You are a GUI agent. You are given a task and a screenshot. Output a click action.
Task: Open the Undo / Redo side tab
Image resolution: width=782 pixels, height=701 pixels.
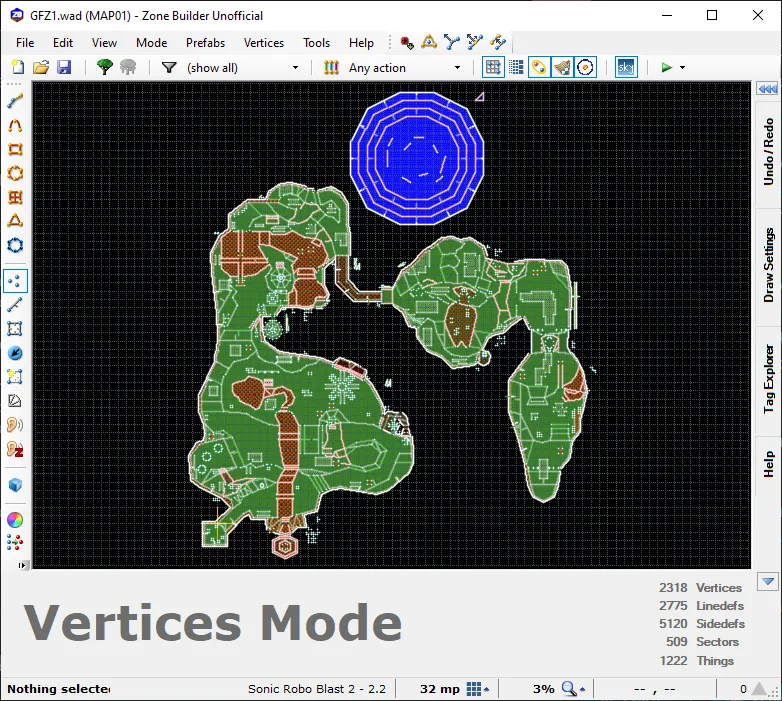pyautogui.click(x=769, y=153)
